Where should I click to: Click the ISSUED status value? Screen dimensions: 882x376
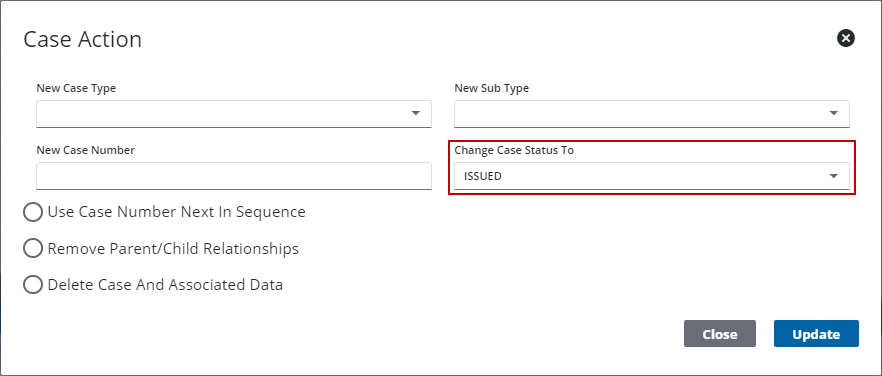[483, 176]
